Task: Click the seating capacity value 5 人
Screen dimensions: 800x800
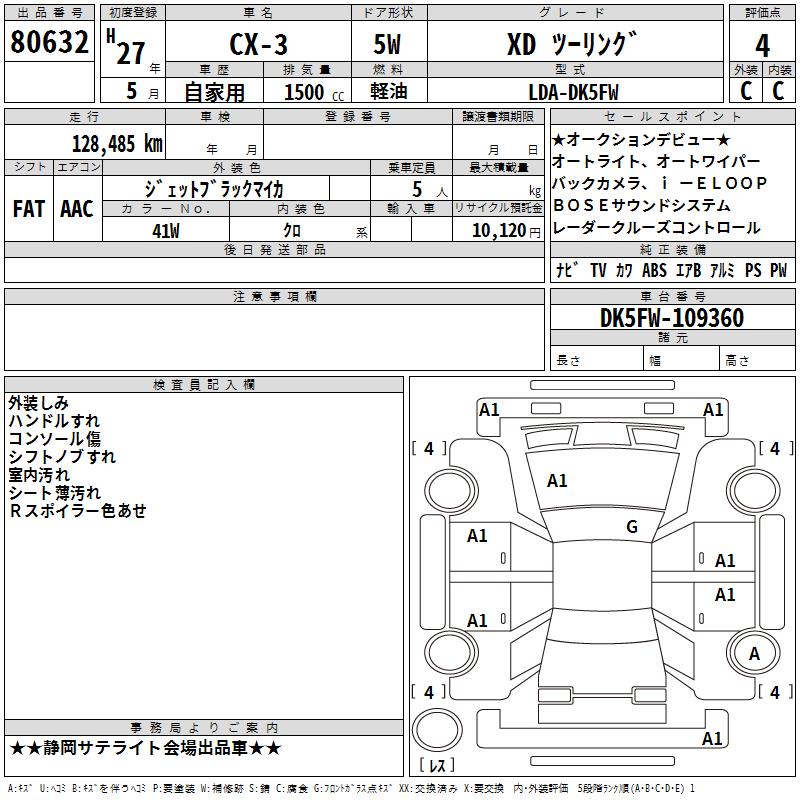Action: (x=429, y=190)
